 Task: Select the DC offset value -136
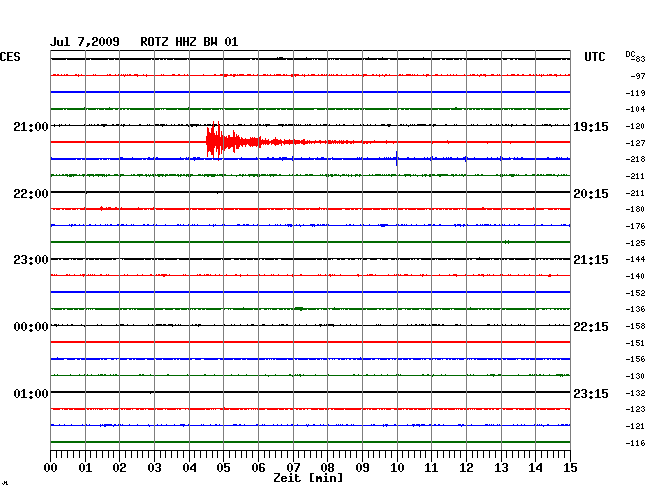tap(635, 309)
